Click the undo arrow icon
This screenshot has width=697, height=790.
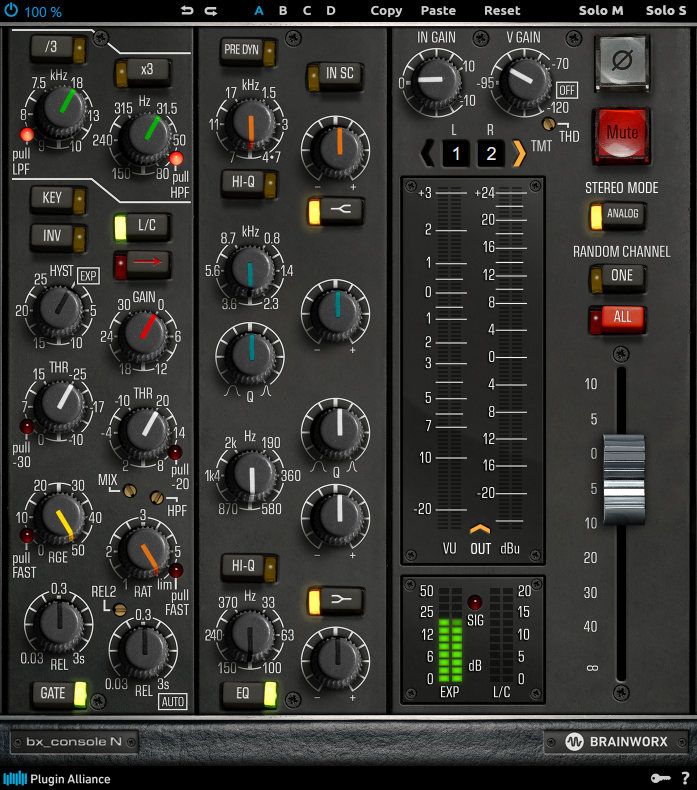(x=187, y=11)
